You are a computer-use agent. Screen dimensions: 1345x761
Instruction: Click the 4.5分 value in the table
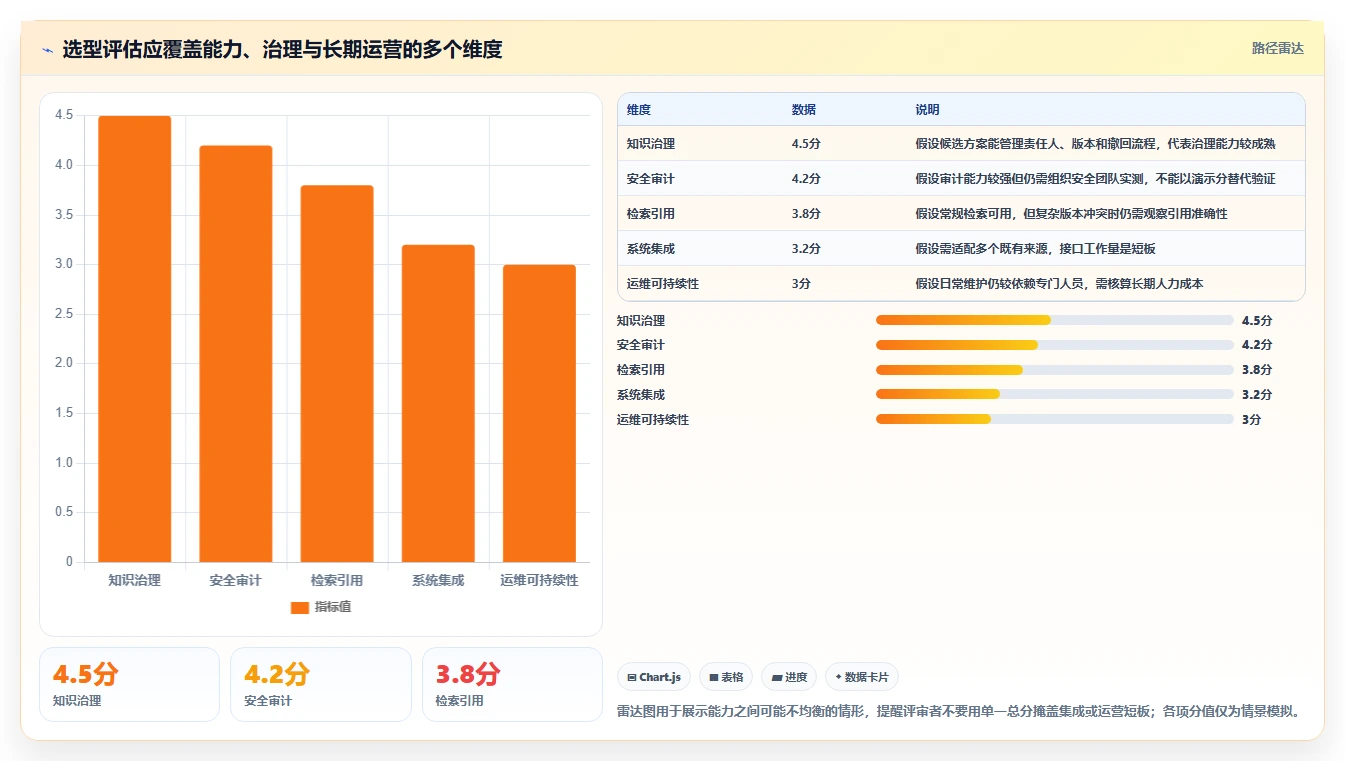[806, 144]
